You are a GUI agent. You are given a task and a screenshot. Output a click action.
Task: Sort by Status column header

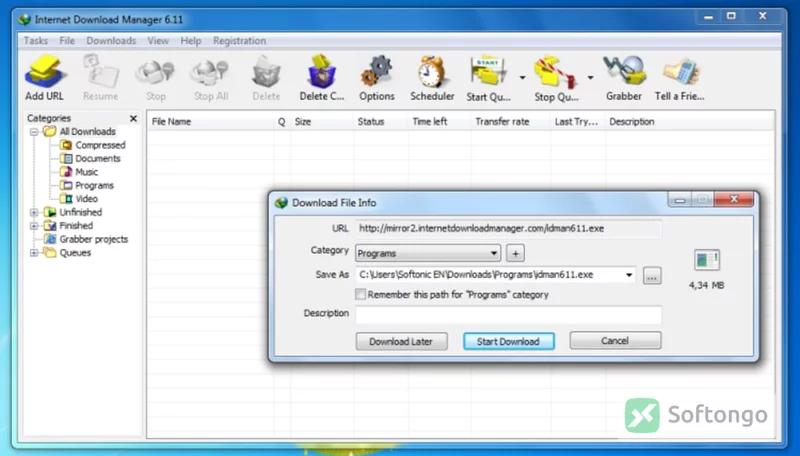(381, 122)
